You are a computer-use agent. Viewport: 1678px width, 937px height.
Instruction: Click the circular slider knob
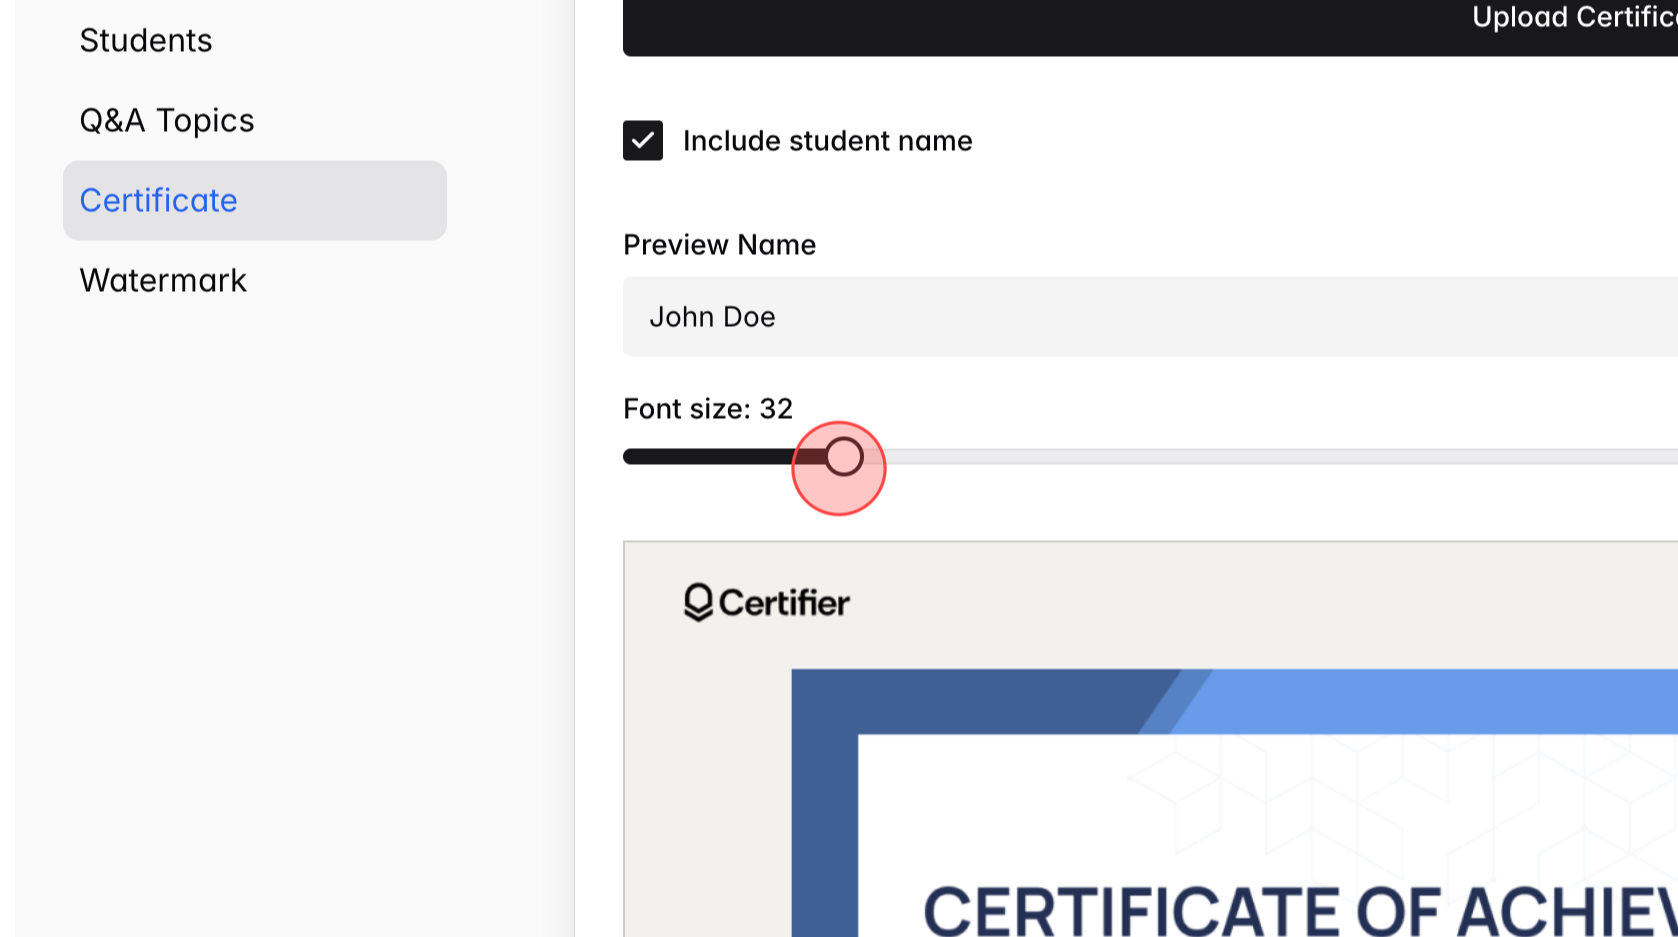point(845,456)
